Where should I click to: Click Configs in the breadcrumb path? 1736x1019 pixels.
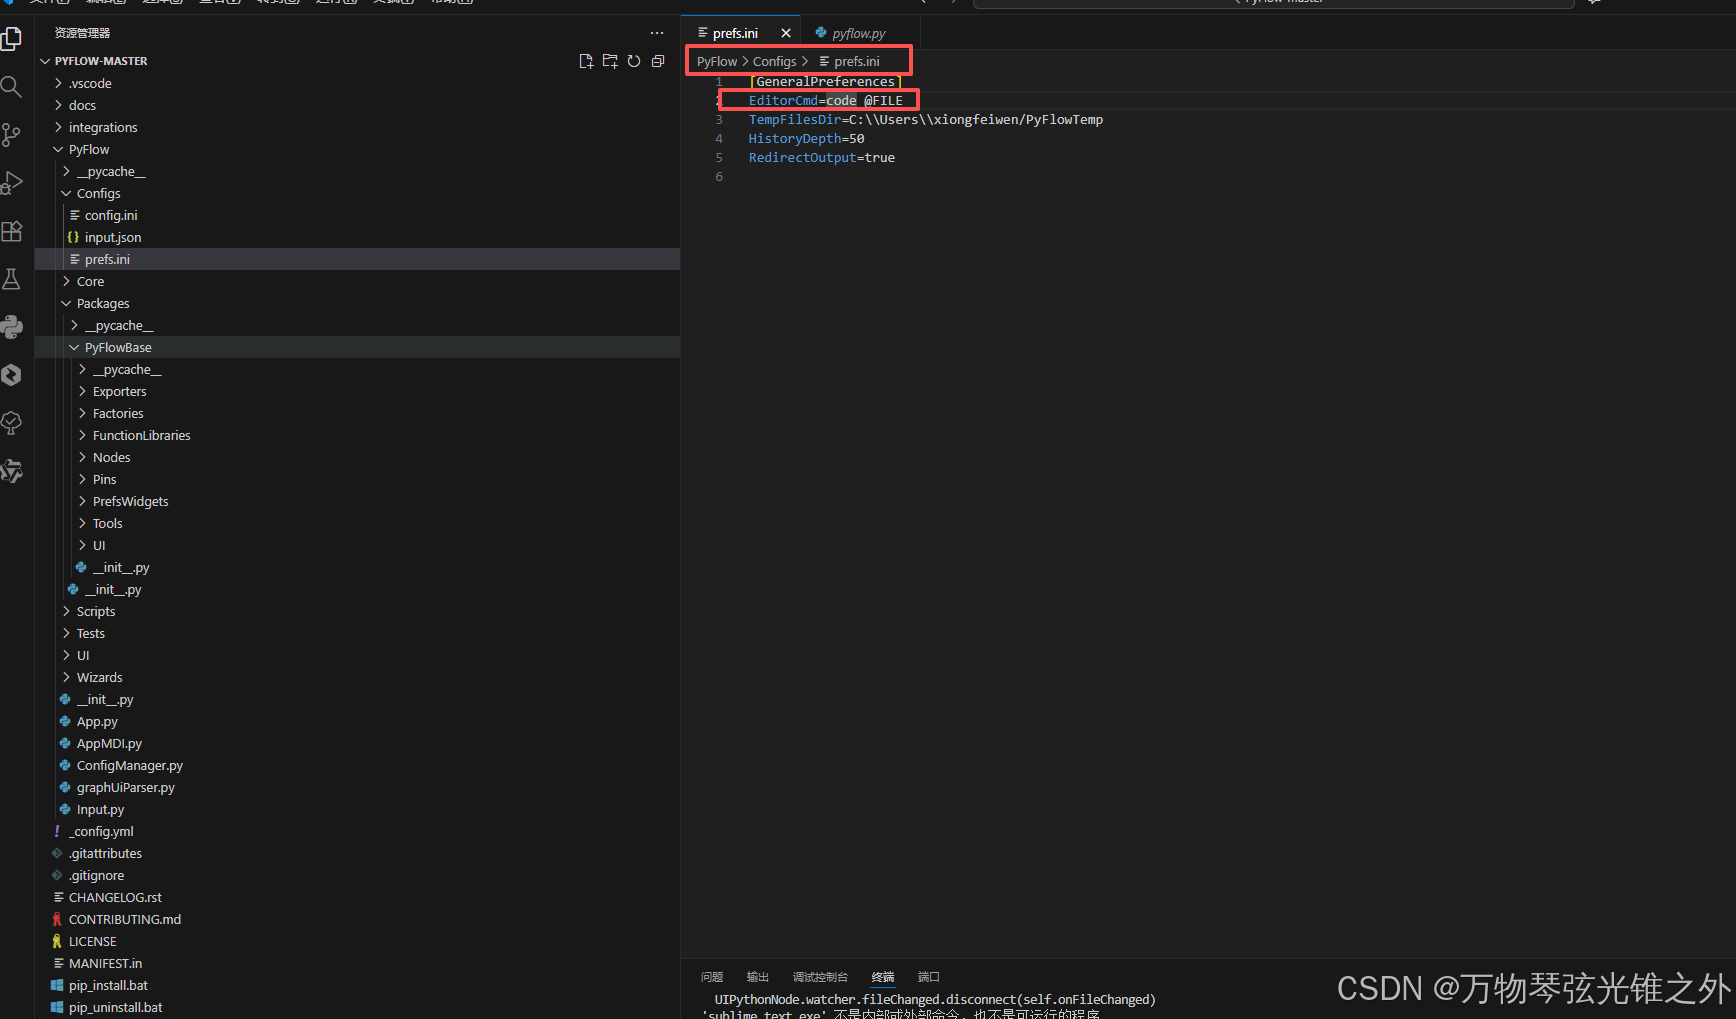pyautogui.click(x=775, y=61)
